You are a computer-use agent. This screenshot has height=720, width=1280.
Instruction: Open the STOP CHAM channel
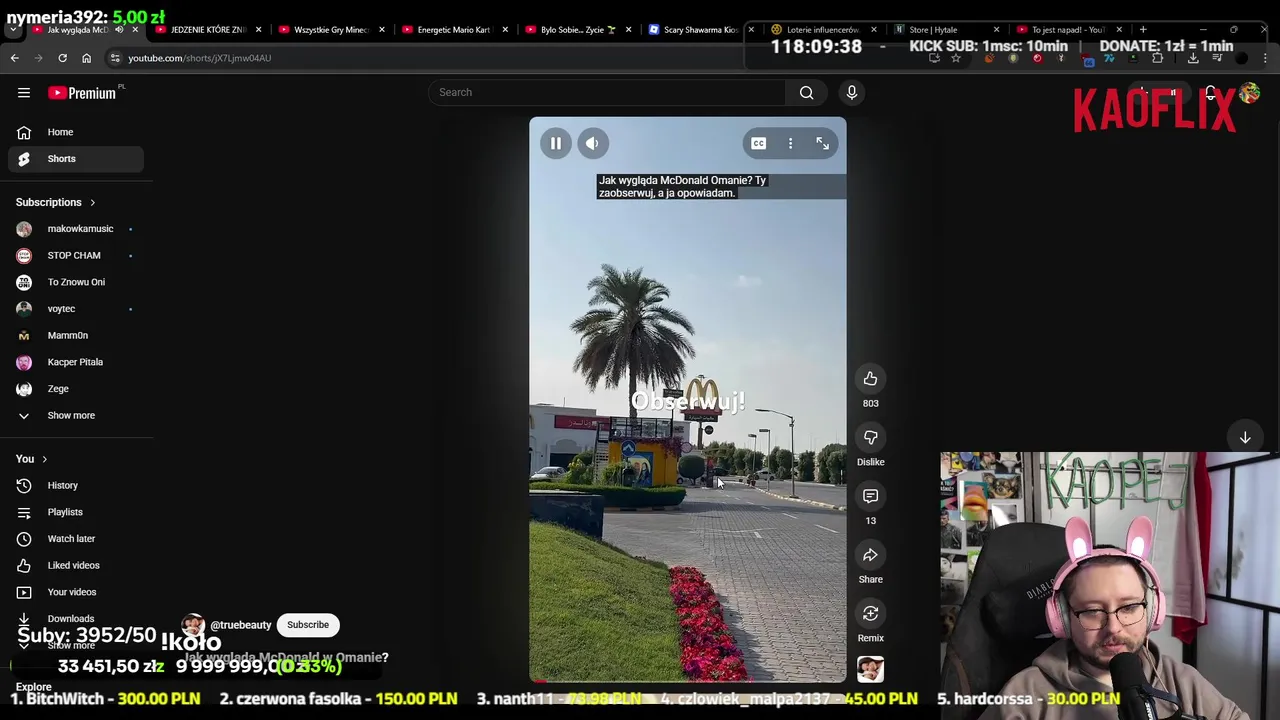76,256
